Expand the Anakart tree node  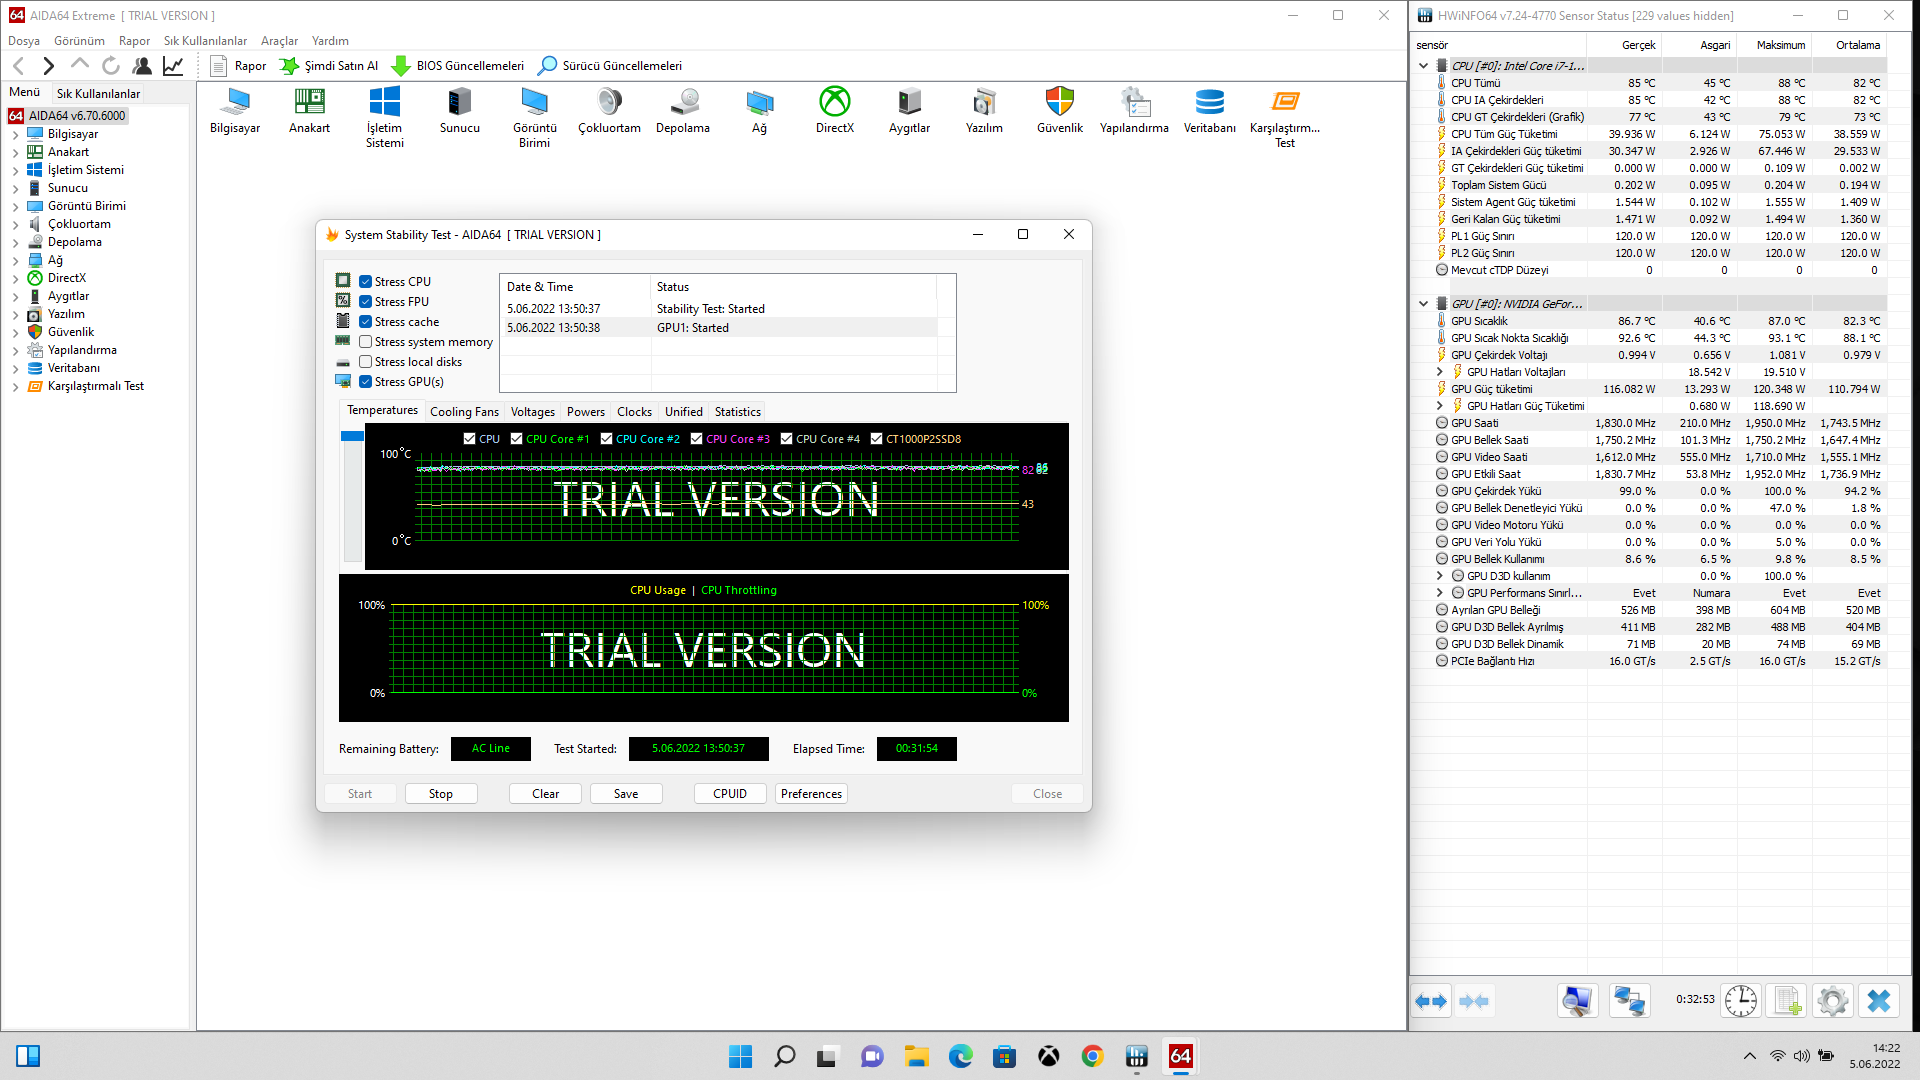pyautogui.click(x=16, y=153)
